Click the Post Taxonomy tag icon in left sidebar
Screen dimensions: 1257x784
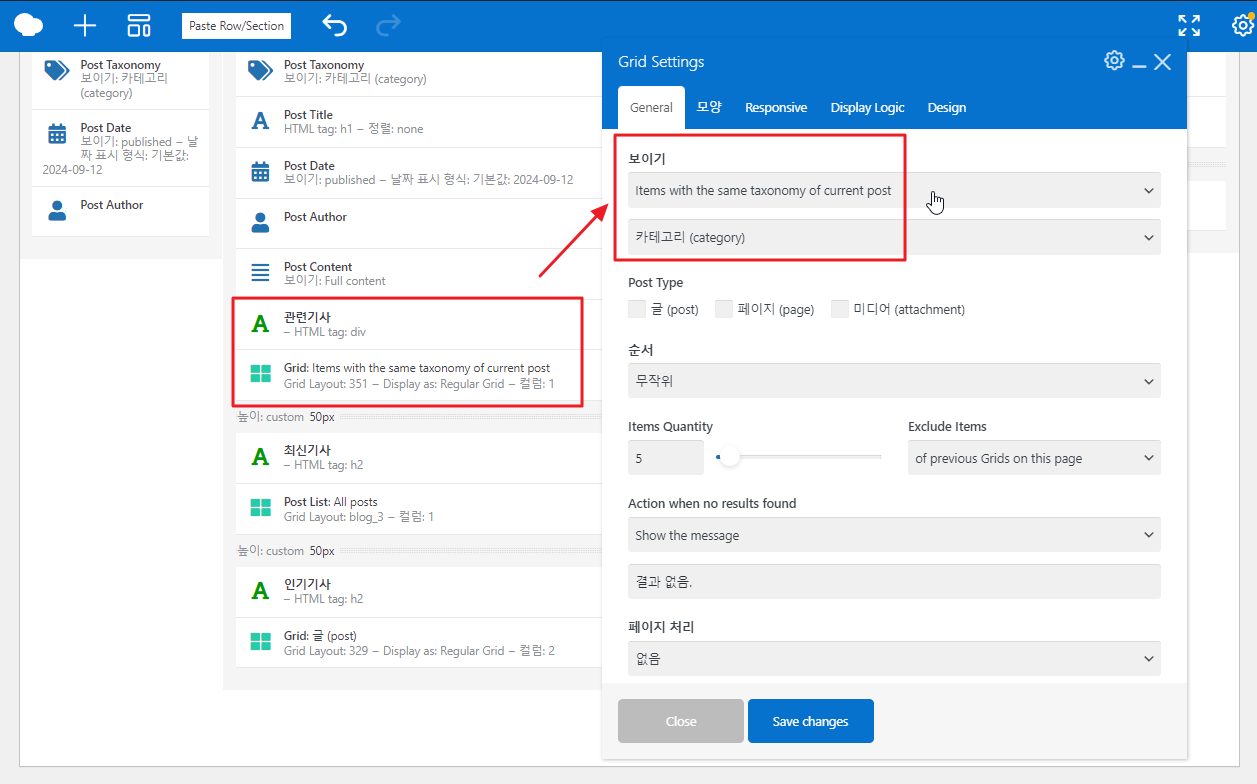[x=56, y=71]
